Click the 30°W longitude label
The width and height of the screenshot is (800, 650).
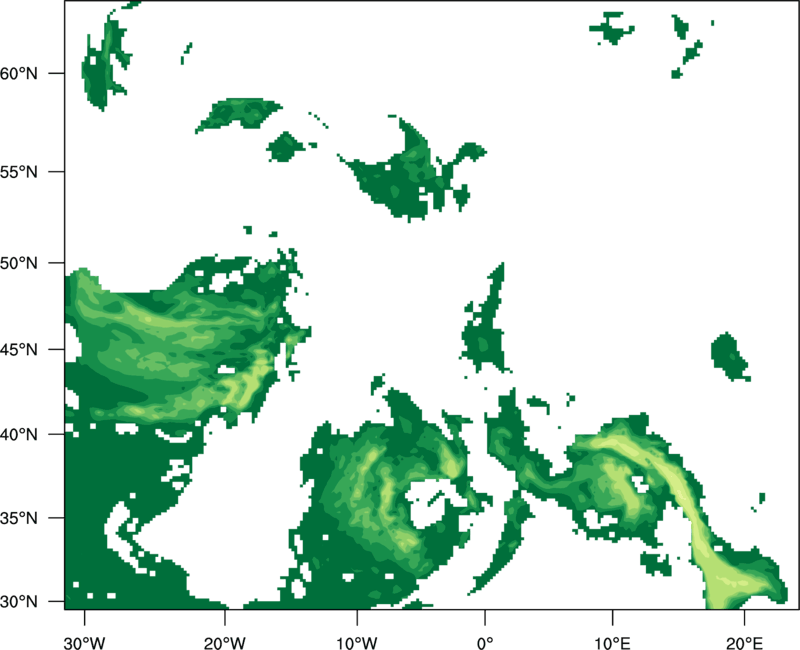pyautogui.click(x=85, y=643)
